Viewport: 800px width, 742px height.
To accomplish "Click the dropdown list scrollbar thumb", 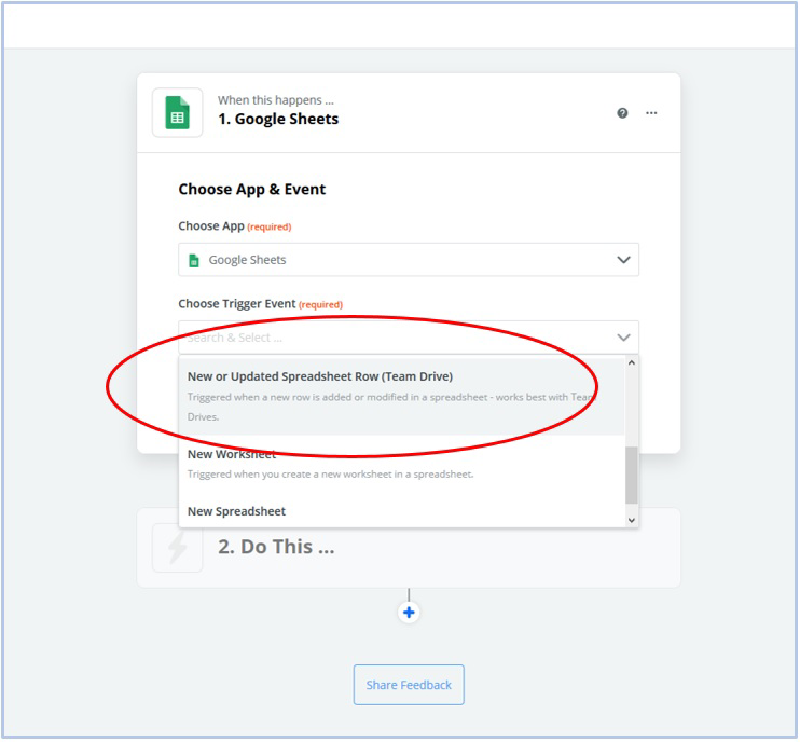I will 632,475.
